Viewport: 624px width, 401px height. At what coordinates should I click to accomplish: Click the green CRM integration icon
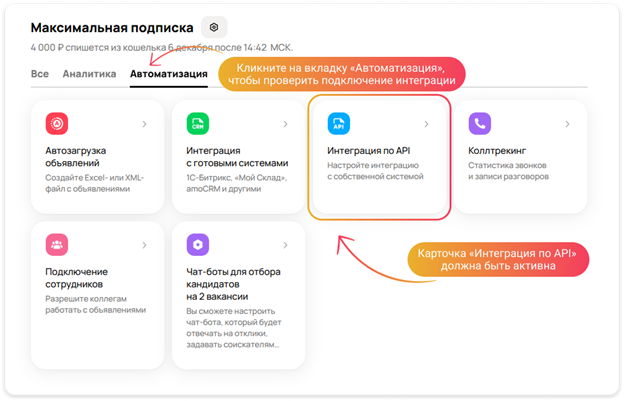[198, 124]
